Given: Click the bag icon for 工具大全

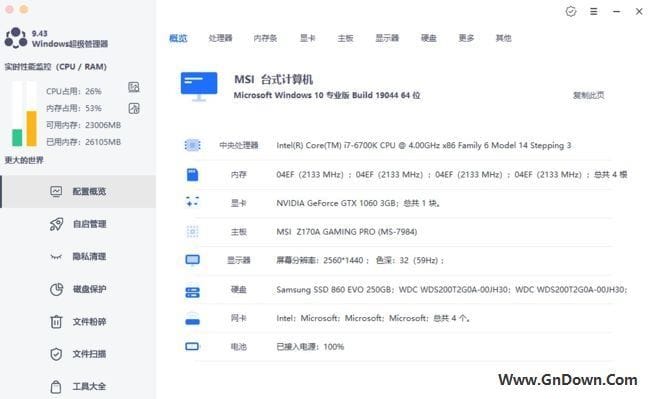Looking at the screenshot, I should pos(56,387).
